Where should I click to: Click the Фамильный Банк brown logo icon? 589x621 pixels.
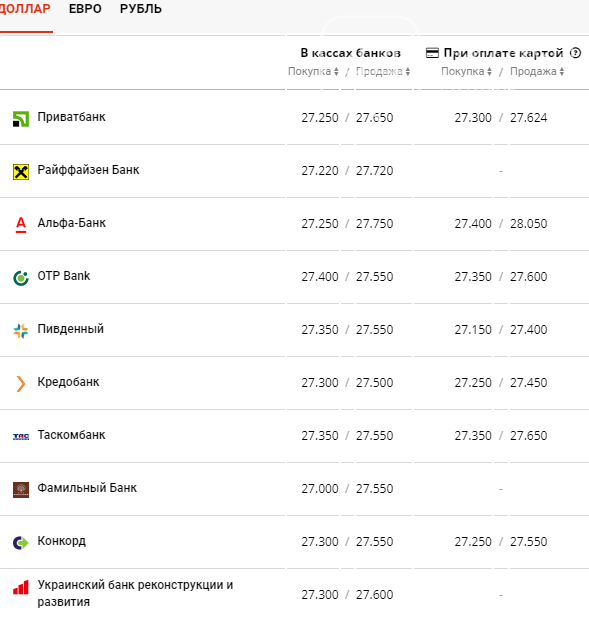pyautogui.click(x=21, y=490)
